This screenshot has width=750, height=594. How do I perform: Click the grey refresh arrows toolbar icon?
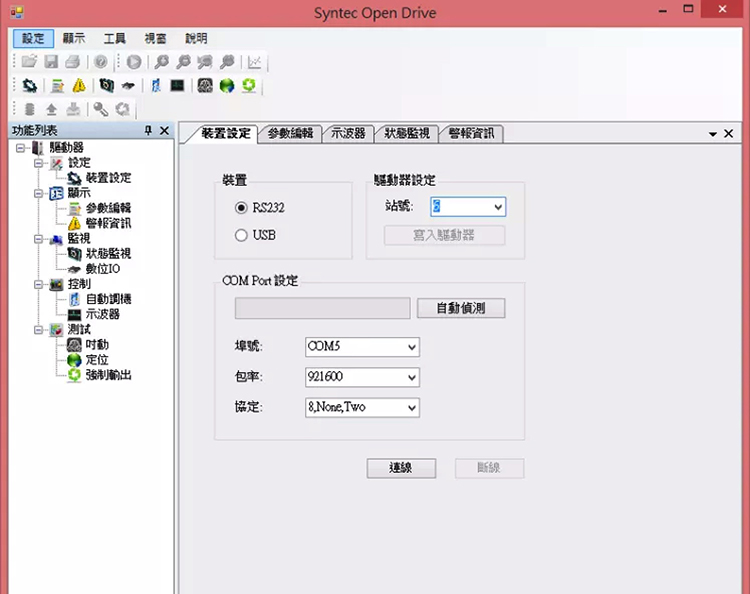122,110
